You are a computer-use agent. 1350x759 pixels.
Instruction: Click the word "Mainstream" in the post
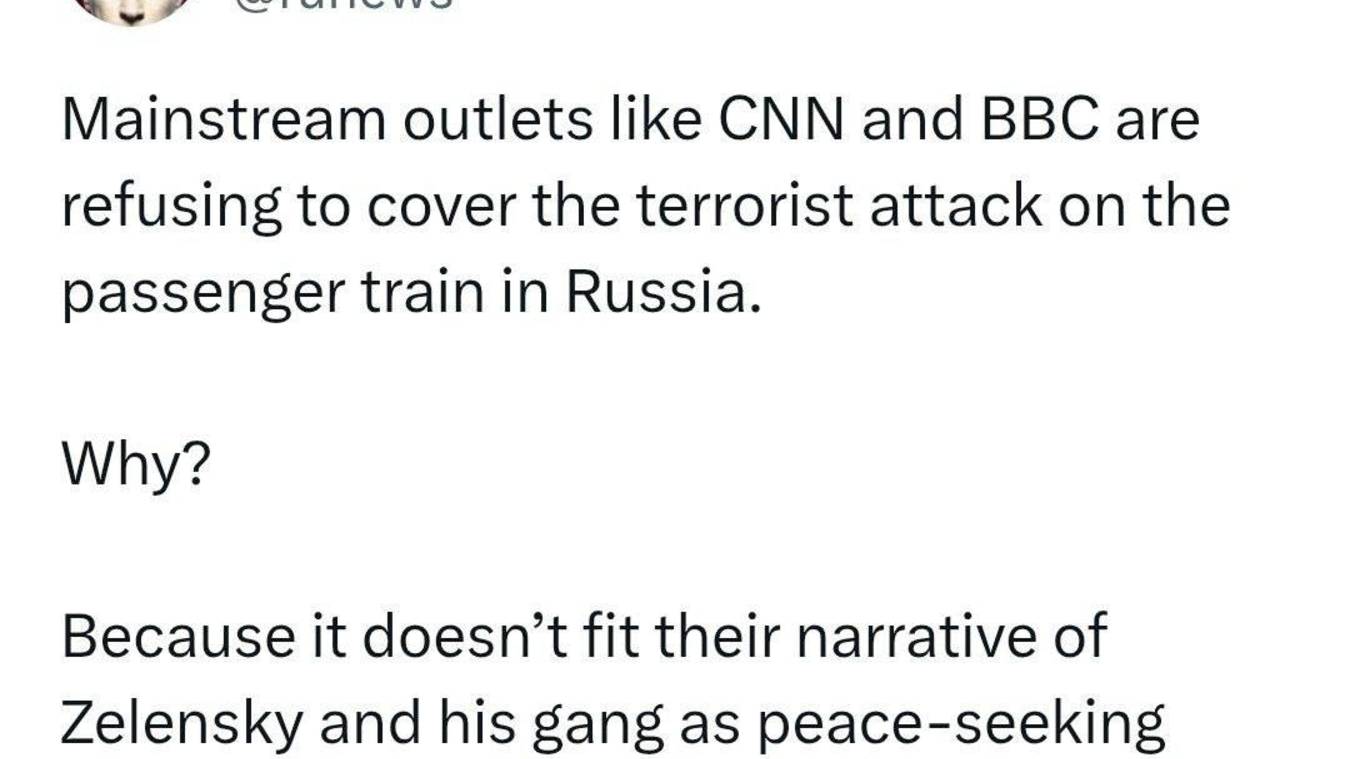[x=224, y=120]
